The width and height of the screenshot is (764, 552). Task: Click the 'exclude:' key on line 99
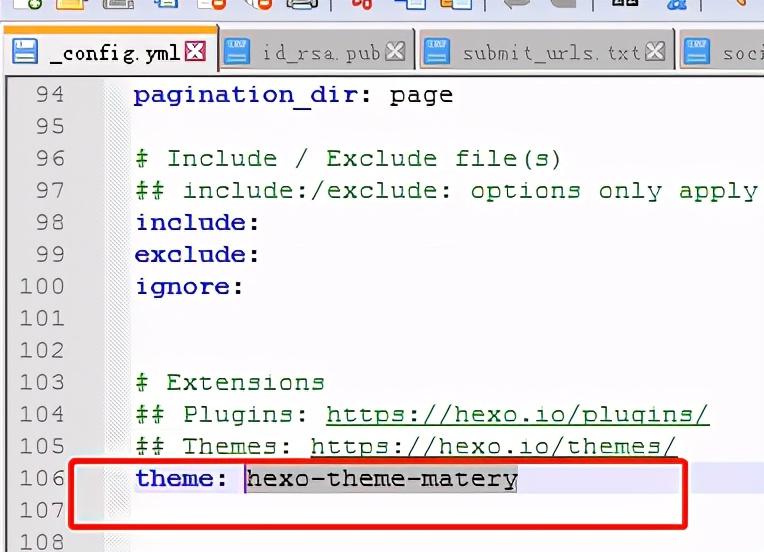(197, 254)
